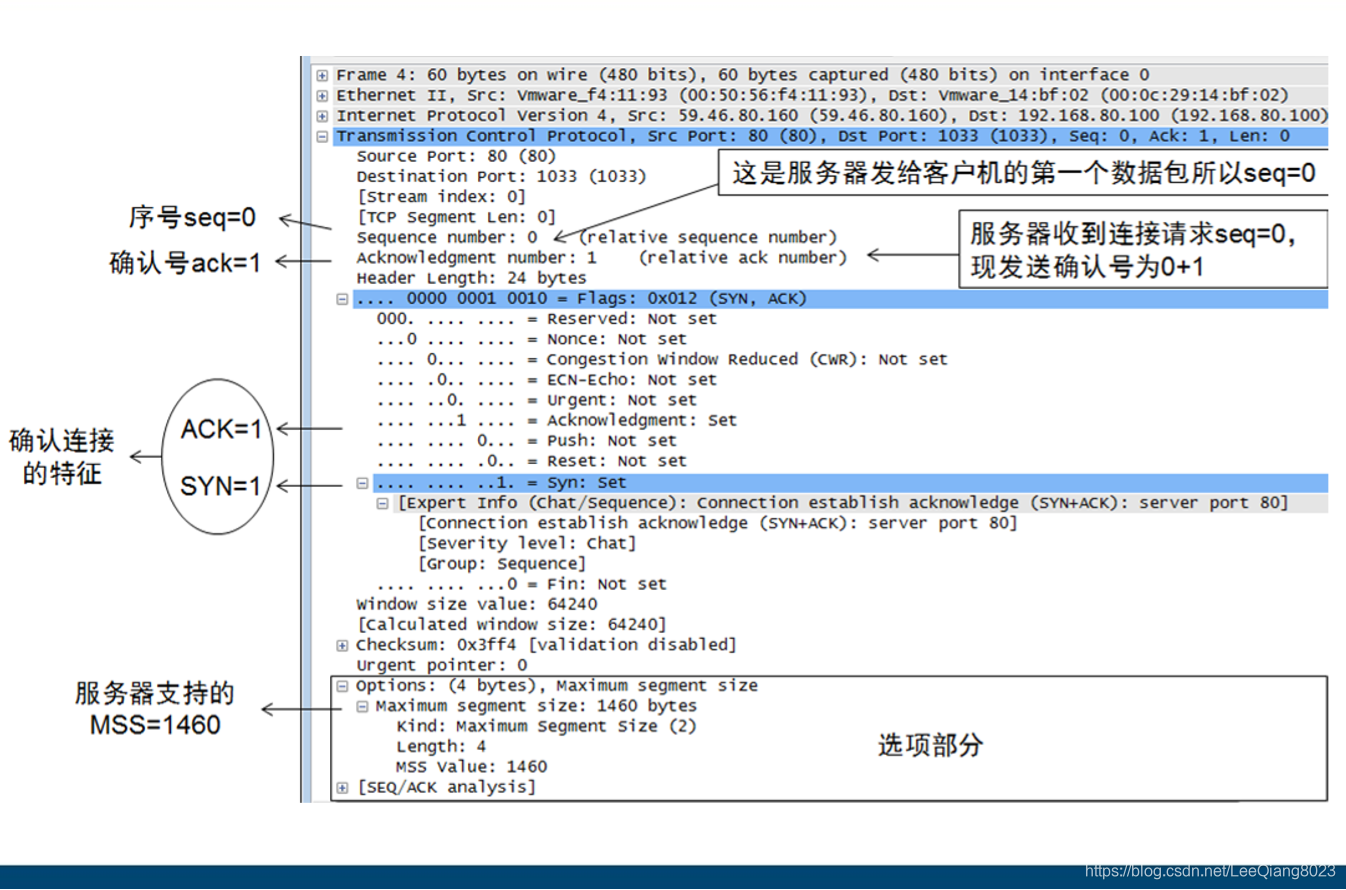Screen dimensions: 1346x890
Task: Select the Urgent pointer: 0 line
Action: coord(441,666)
